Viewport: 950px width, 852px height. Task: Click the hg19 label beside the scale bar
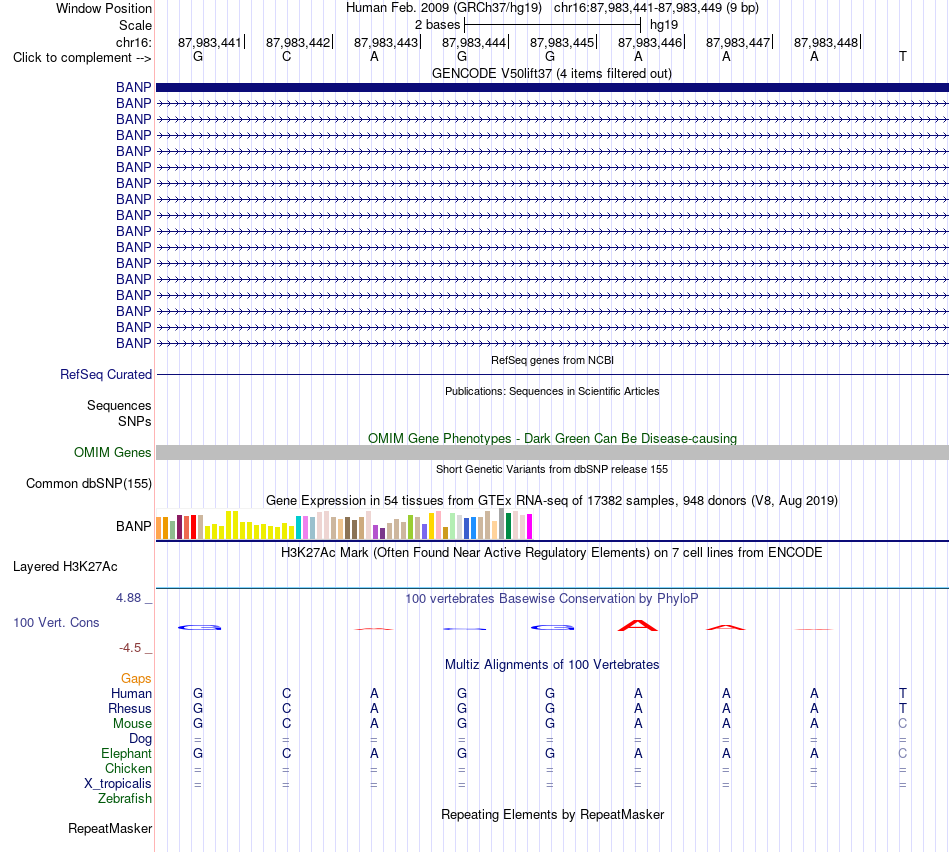point(663,25)
